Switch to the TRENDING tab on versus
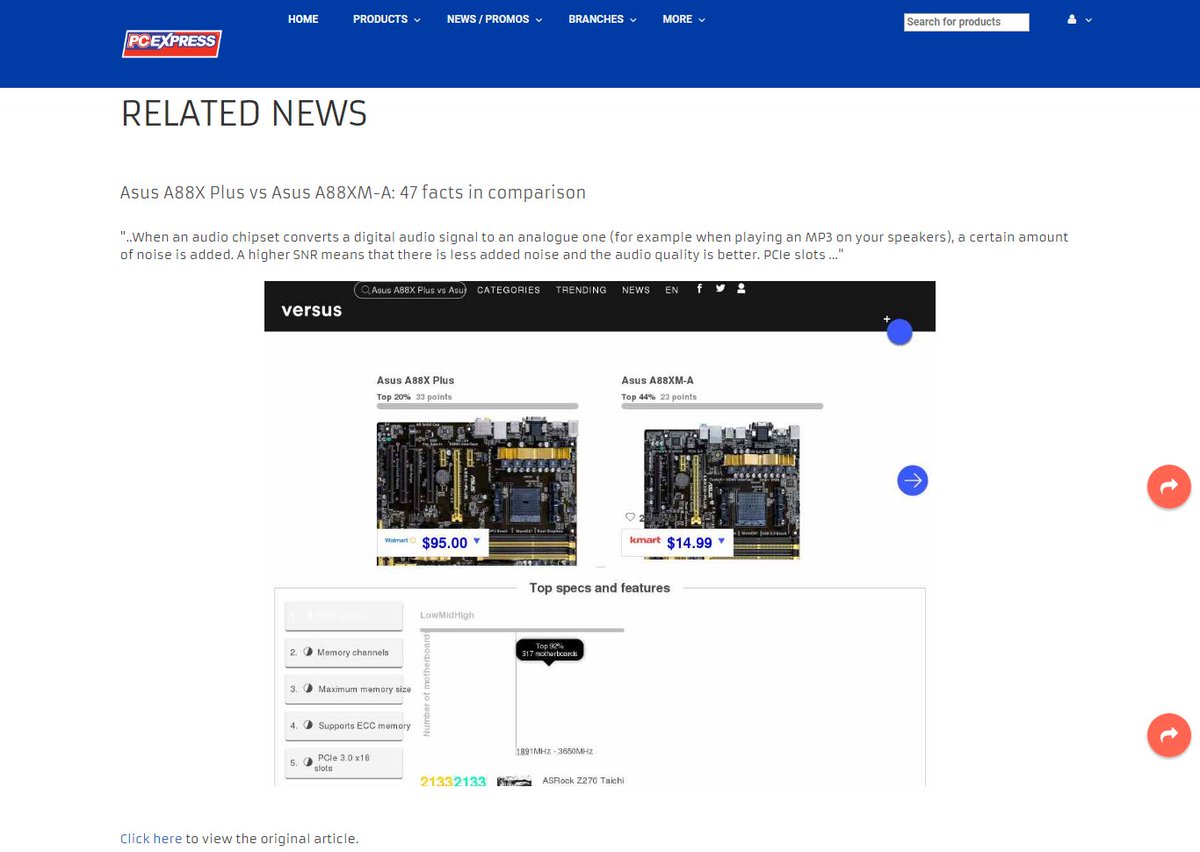1200x852 pixels. (582, 289)
